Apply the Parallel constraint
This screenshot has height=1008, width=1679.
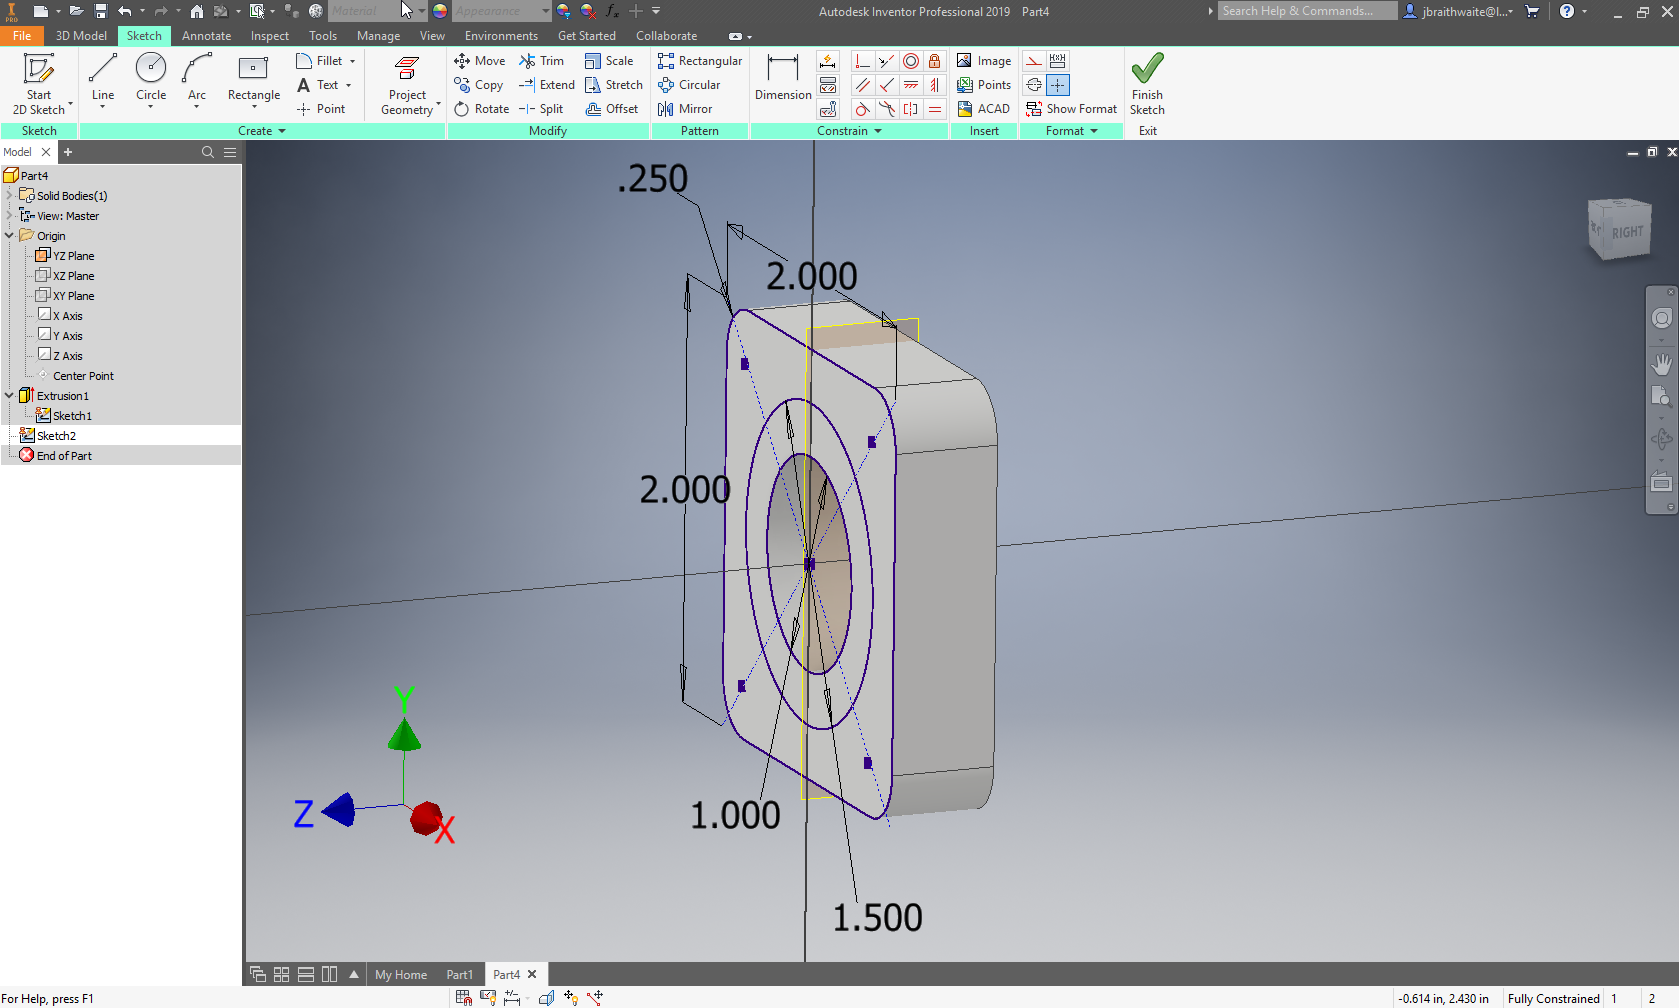point(862,85)
